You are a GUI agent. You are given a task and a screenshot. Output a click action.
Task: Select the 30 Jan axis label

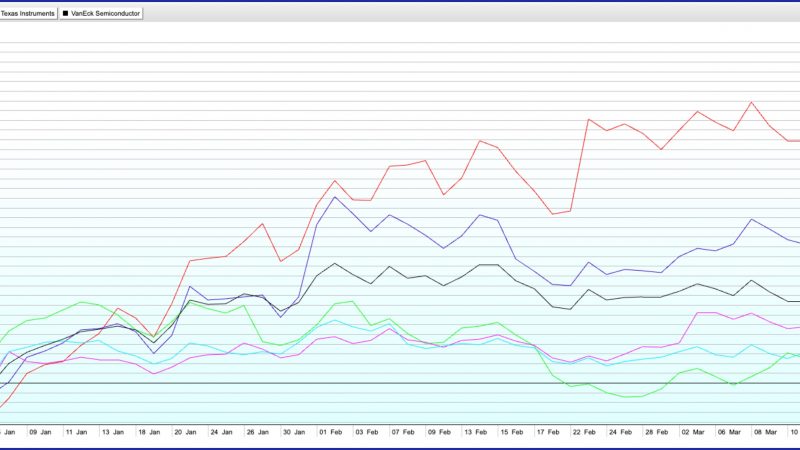(x=294, y=432)
